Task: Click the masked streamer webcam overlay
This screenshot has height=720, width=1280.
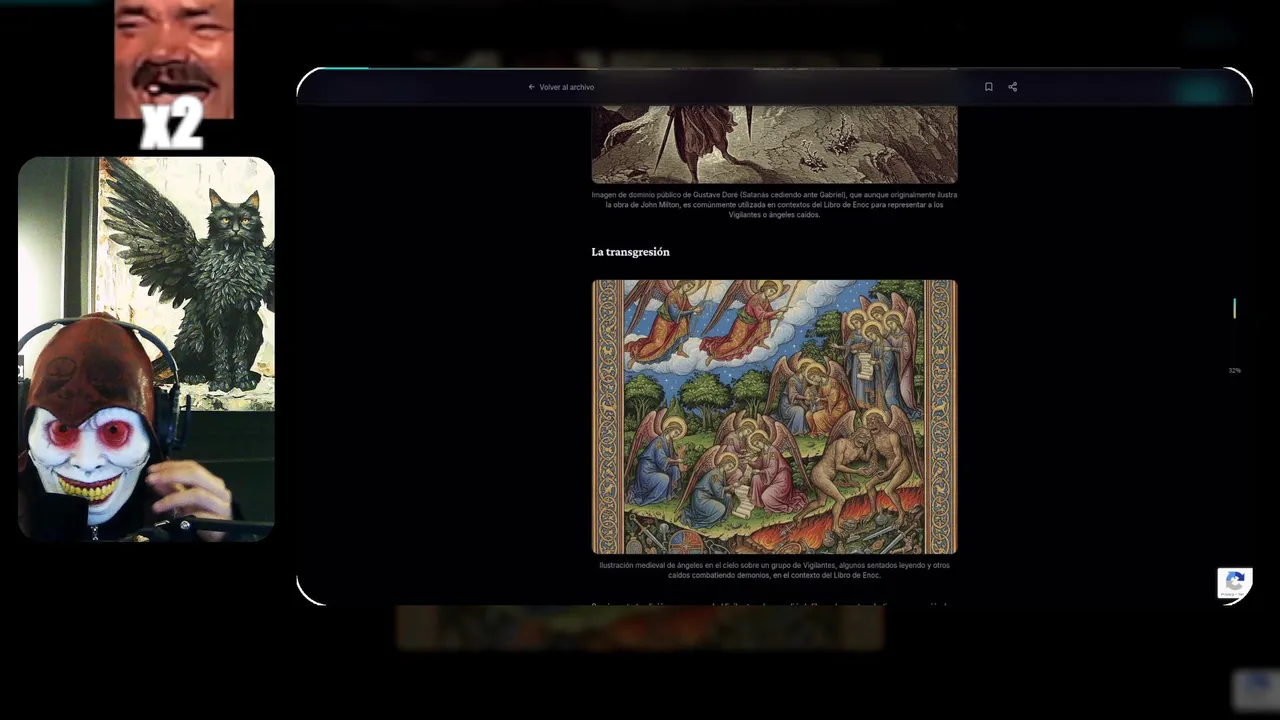Action: click(146, 349)
